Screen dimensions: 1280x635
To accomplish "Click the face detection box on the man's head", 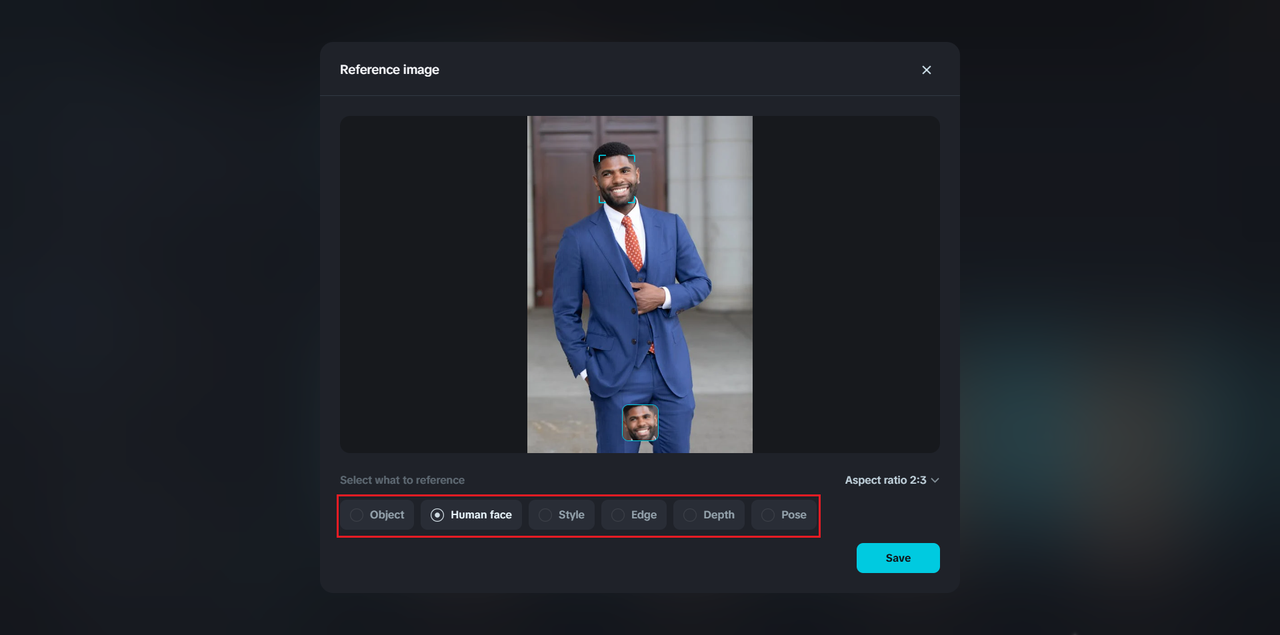I will (x=616, y=179).
